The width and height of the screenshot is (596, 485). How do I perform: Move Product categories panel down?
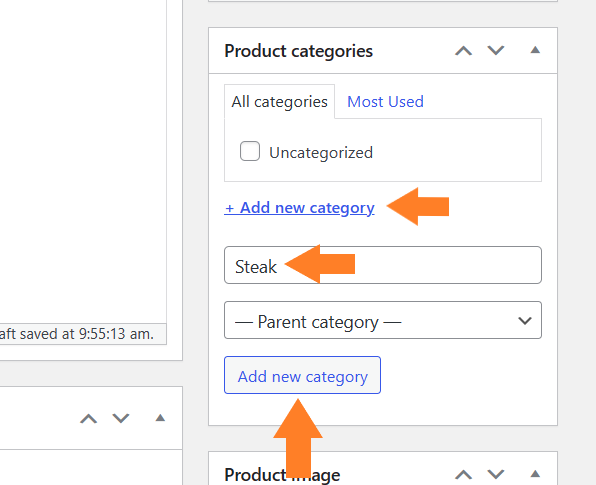[x=496, y=51]
